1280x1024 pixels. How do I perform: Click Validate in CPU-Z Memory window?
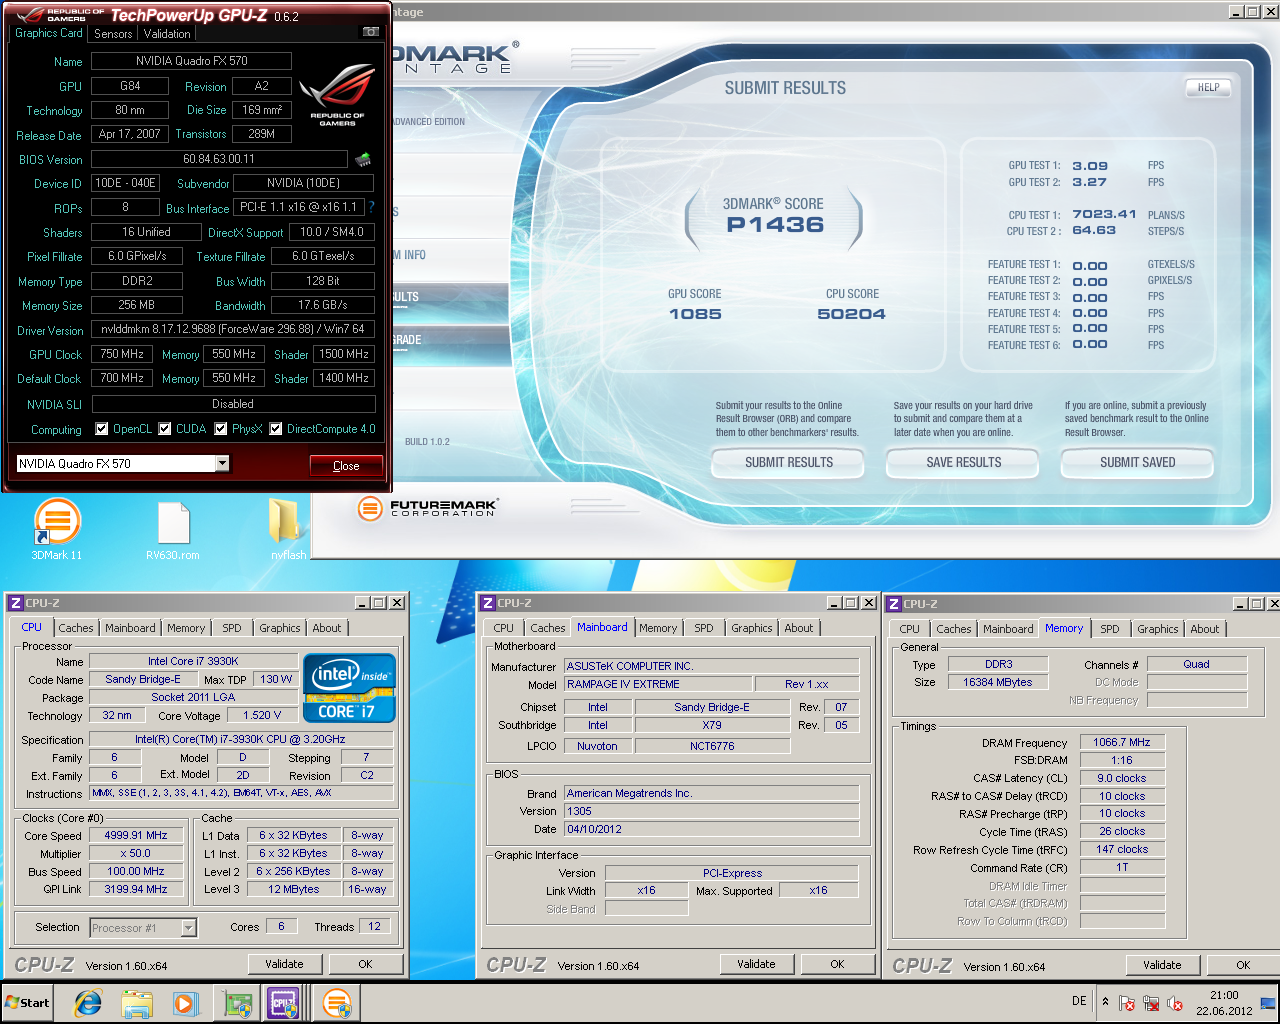click(x=1162, y=965)
